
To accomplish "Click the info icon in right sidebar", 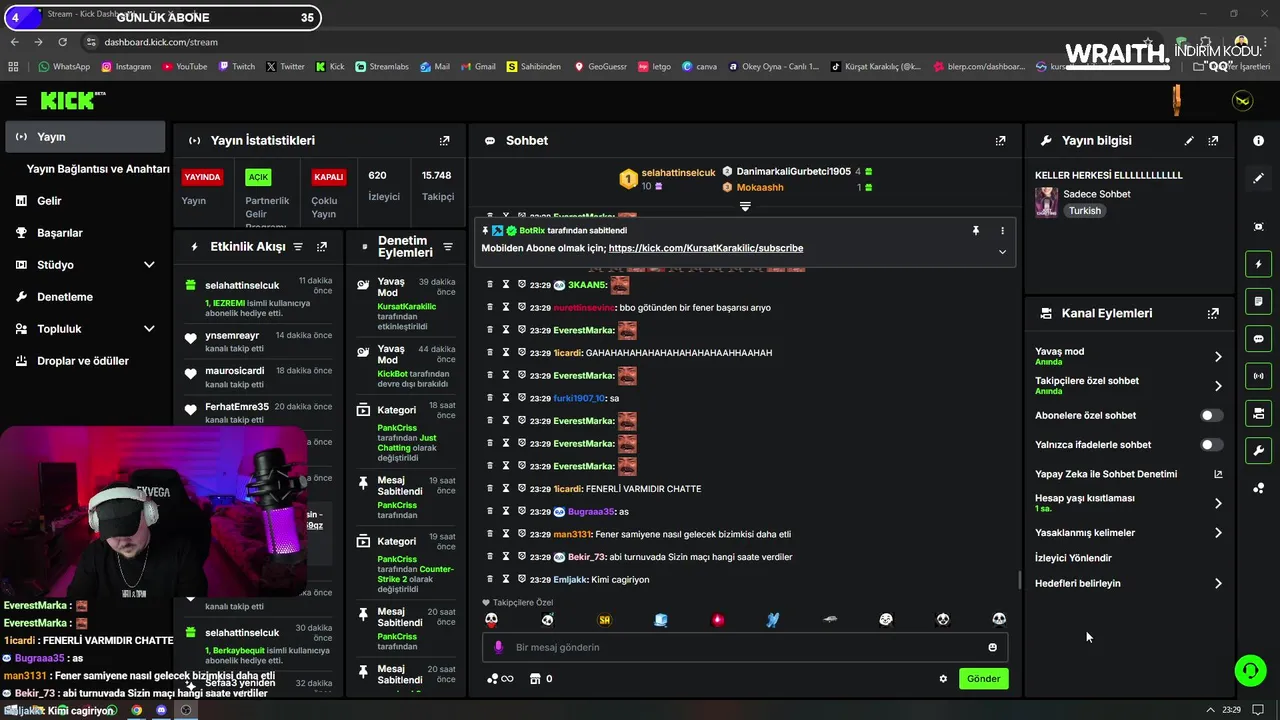I will click(x=1258, y=141).
